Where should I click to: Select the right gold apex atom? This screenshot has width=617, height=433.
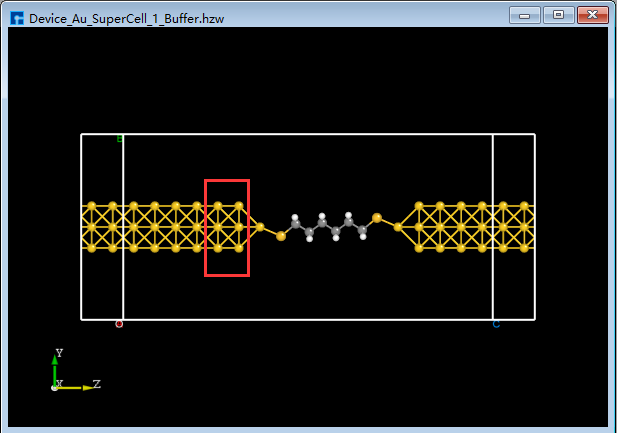point(398,227)
